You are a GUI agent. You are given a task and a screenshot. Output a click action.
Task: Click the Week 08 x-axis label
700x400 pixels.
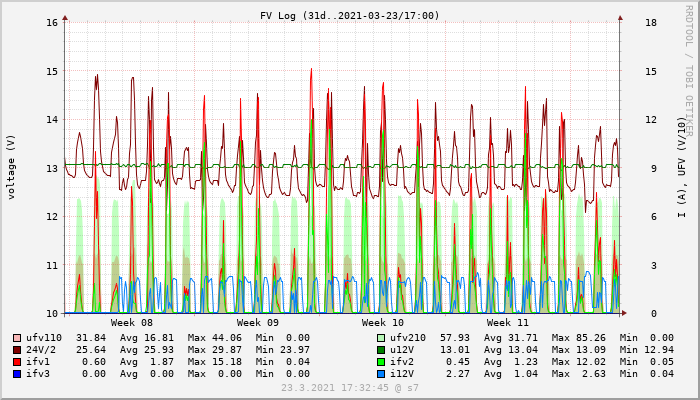tap(132, 323)
